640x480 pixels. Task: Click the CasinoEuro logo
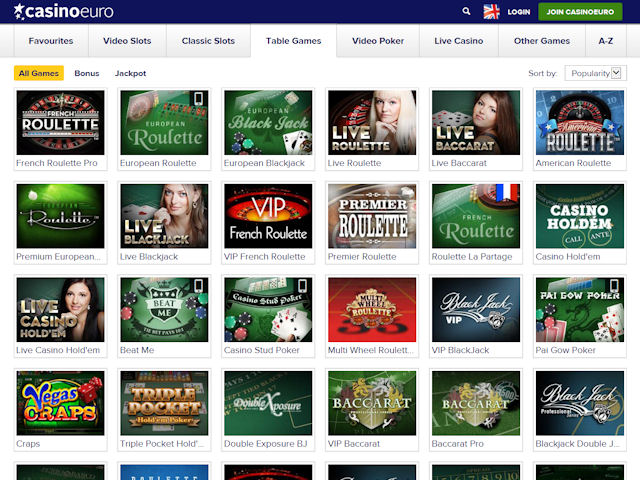point(64,11)
